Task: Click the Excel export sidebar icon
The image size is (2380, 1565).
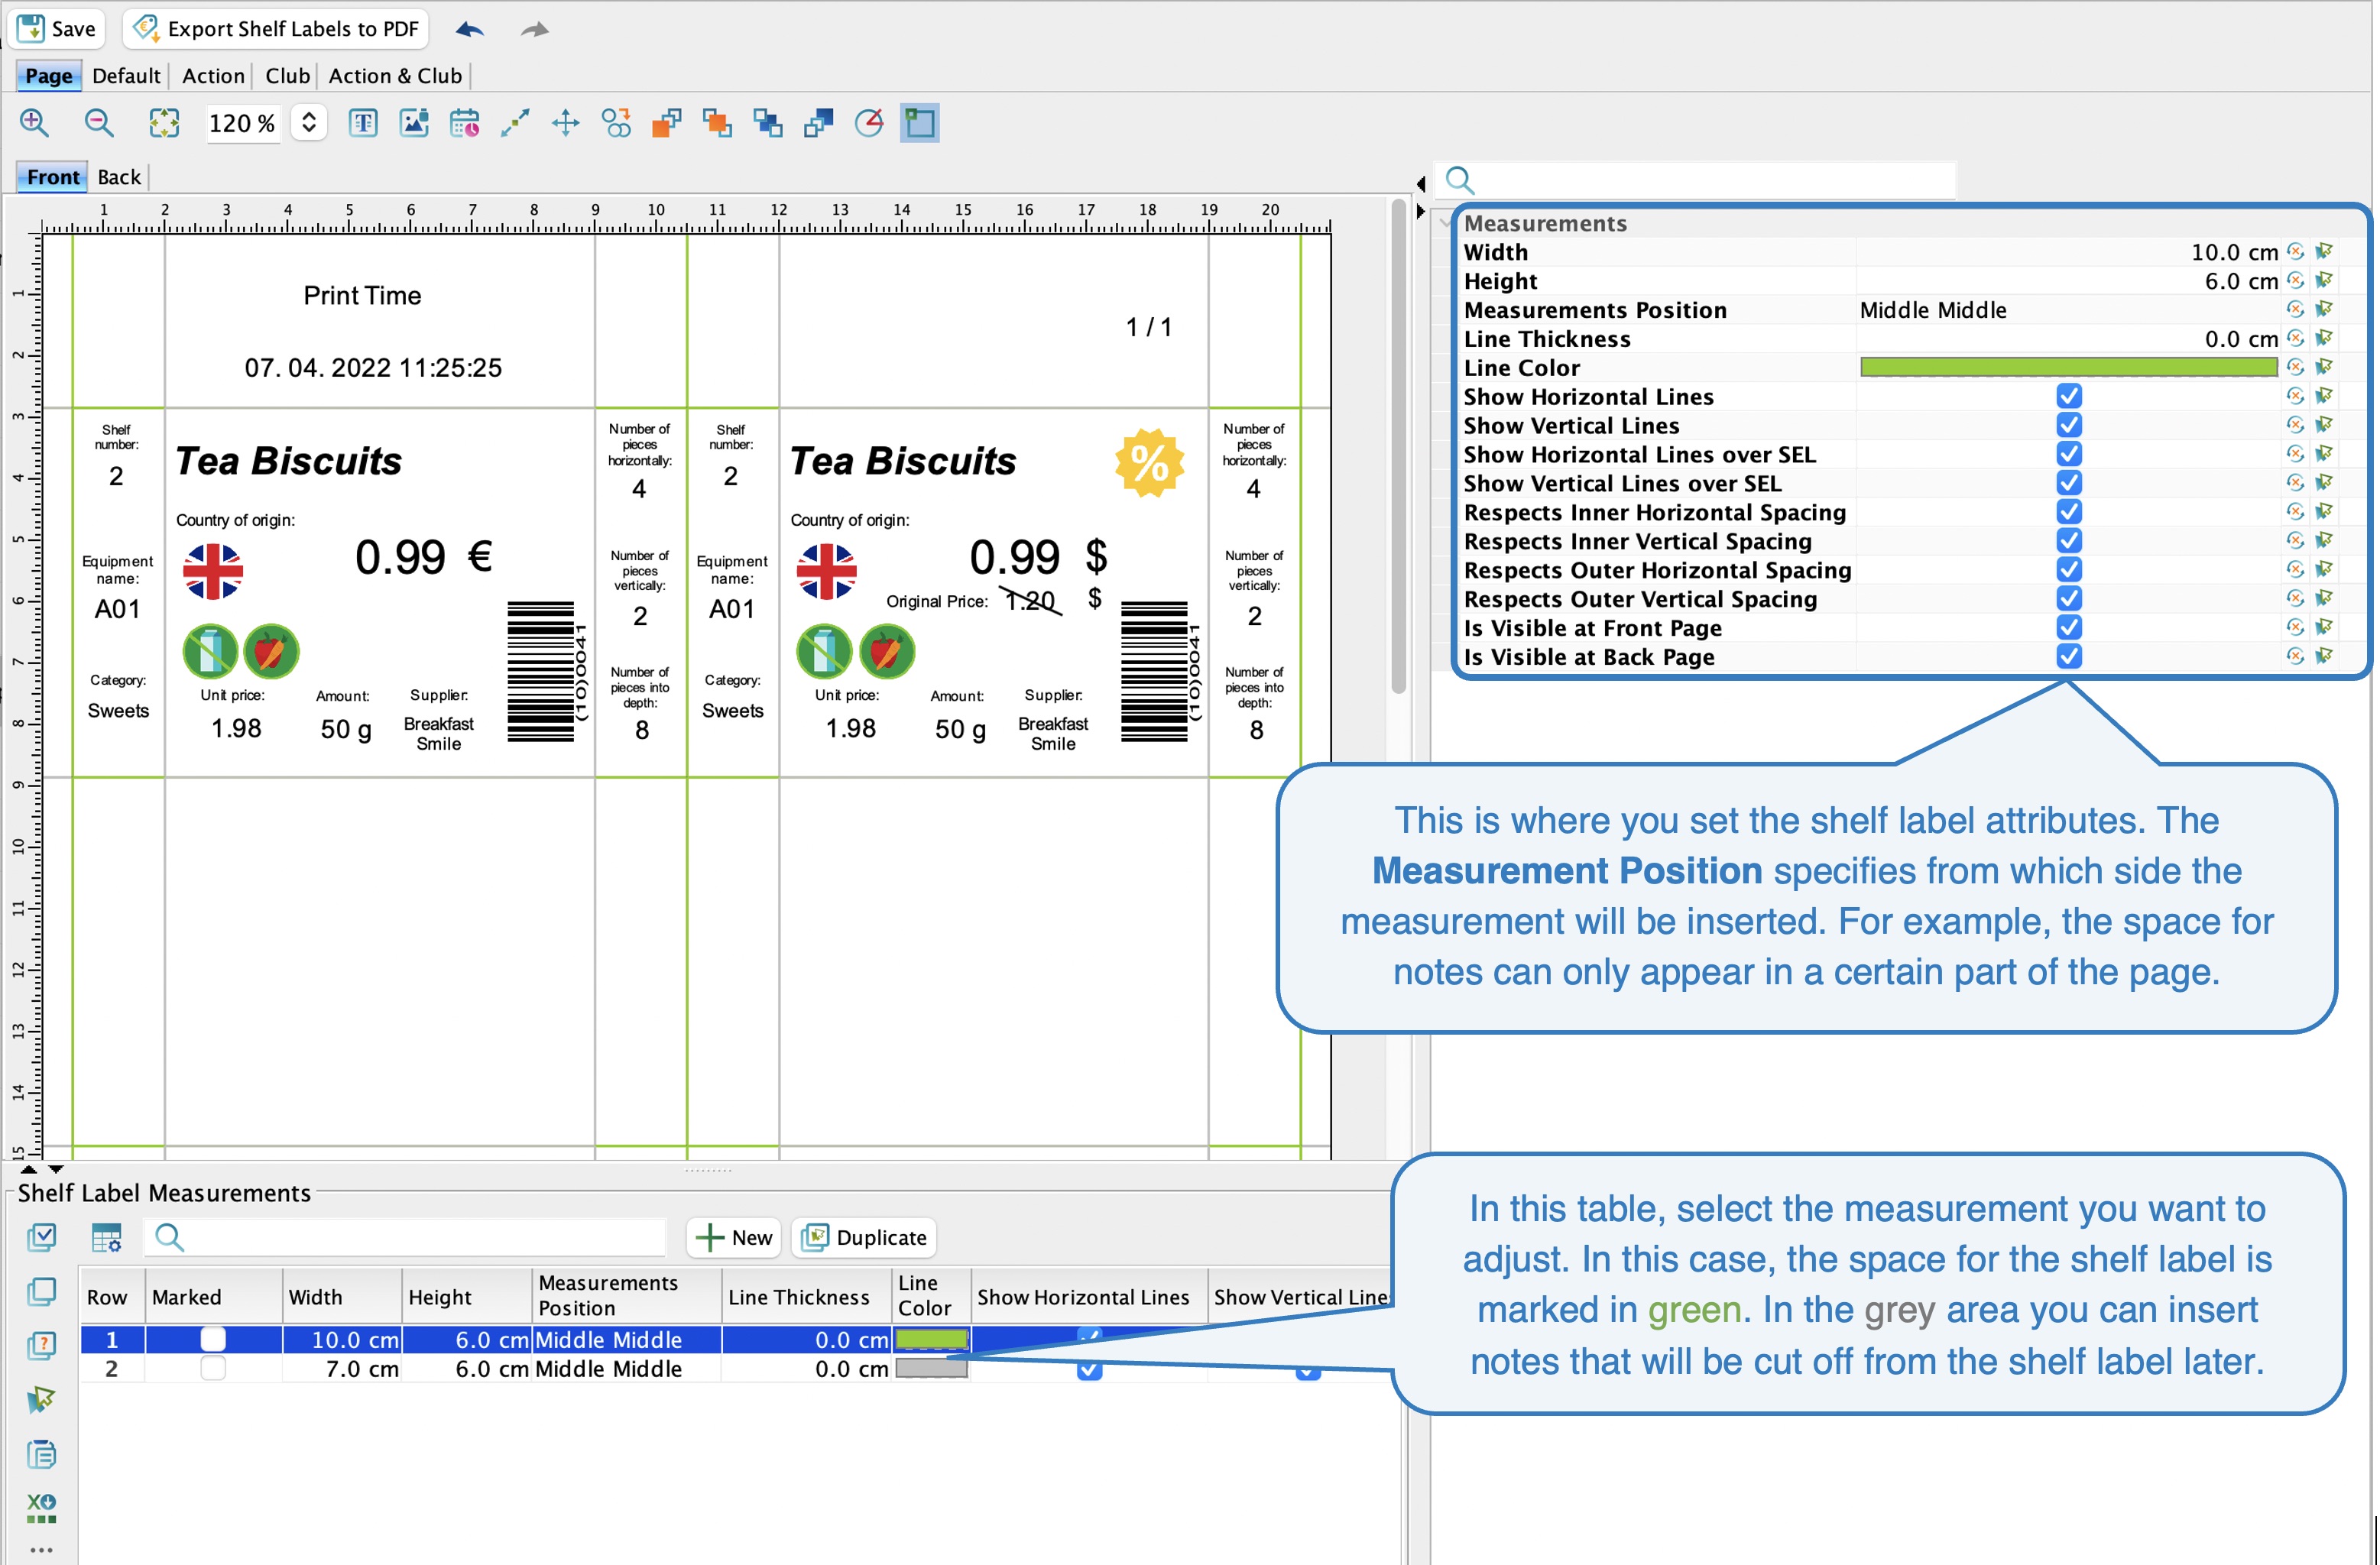Action: (x=41, y=1508)
